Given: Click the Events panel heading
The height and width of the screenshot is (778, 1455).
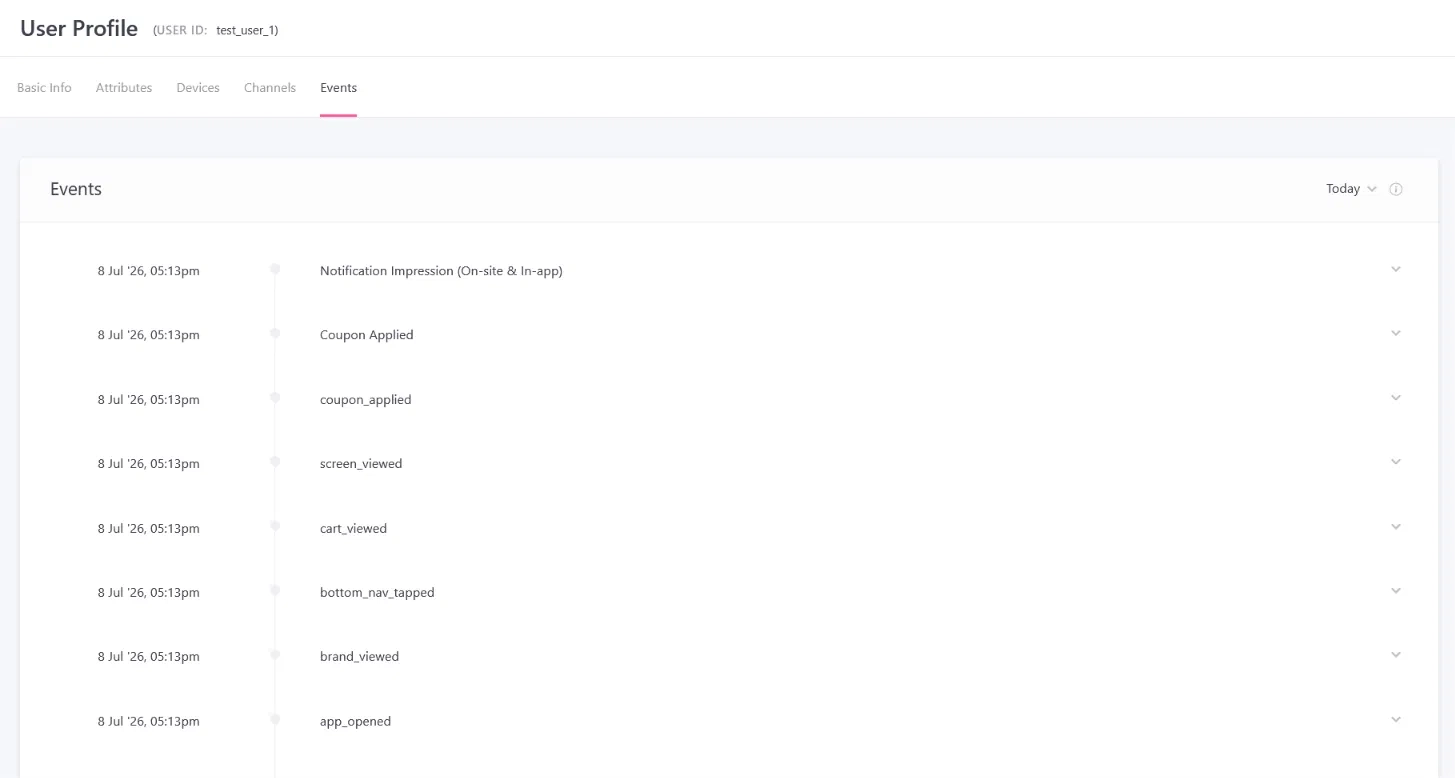Looking at the screenshot, I should point(76,189).
